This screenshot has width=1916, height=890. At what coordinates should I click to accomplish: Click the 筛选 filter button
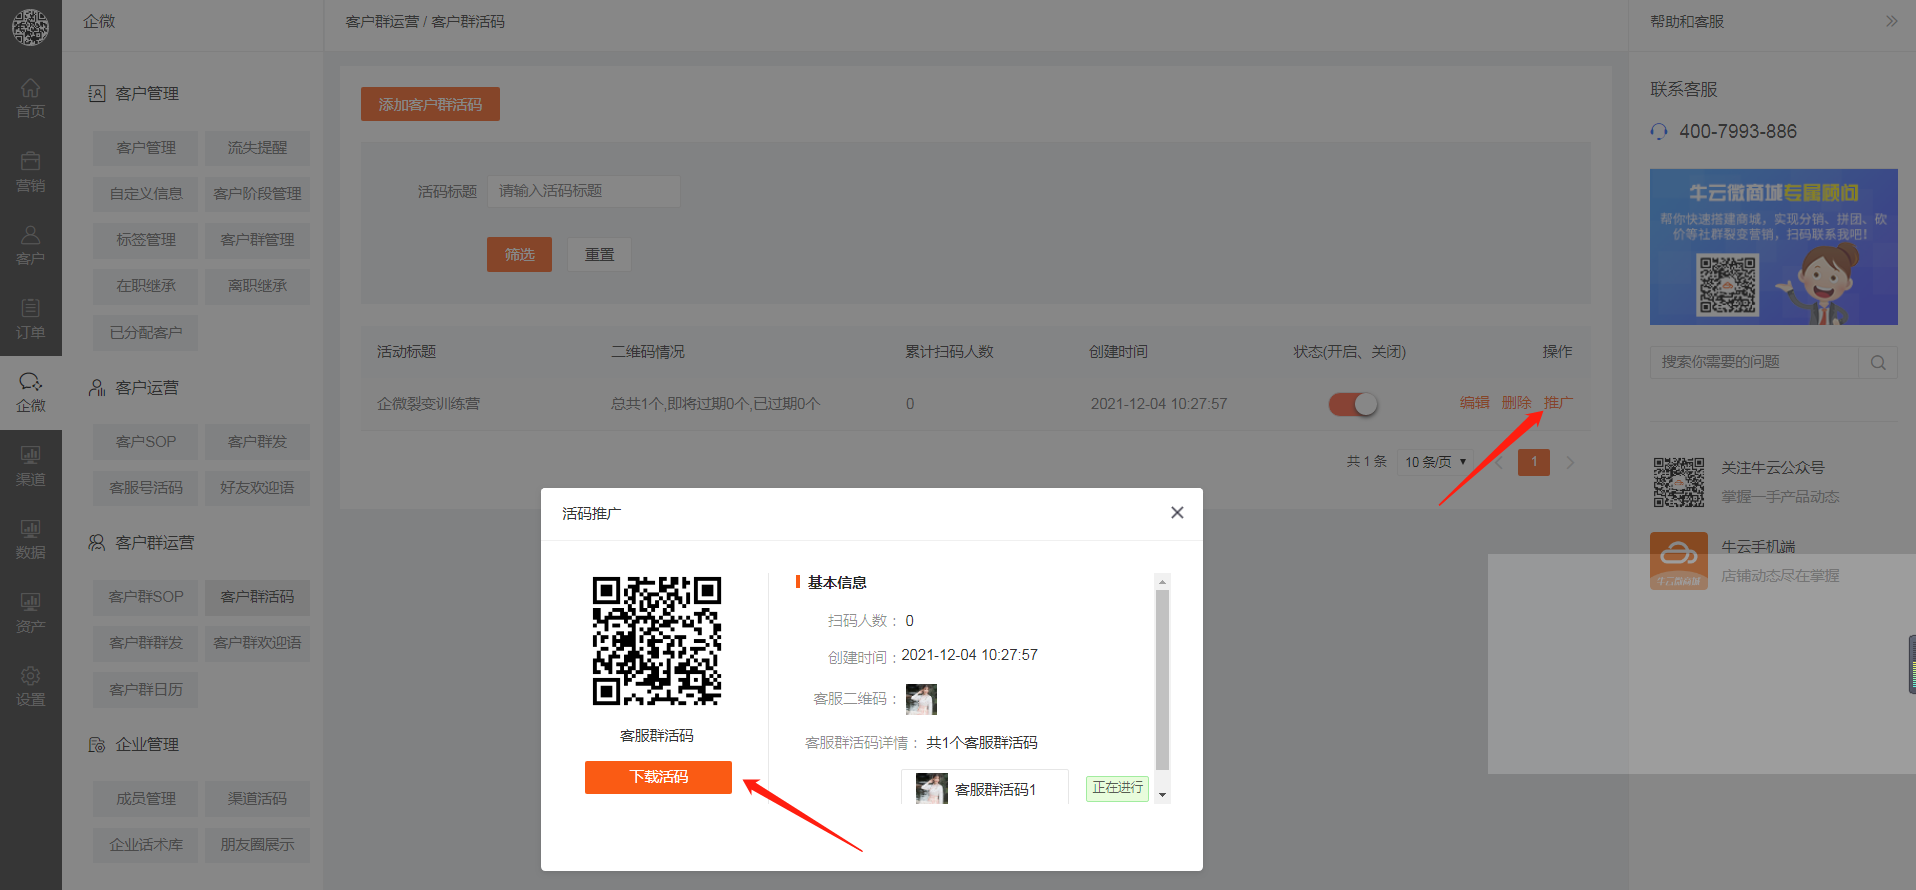click(519, 255)
